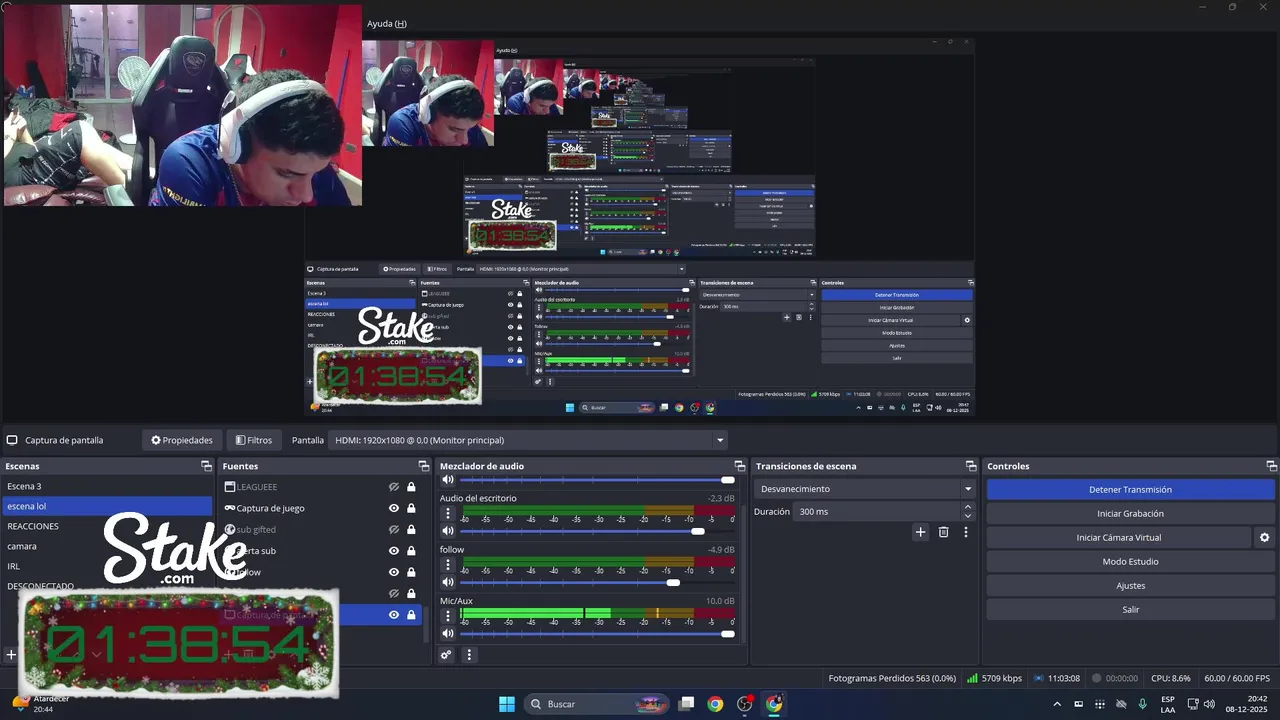The width and height of the screenshot is (1280, 720).
Task: Click the Audio del escritorio volume slider handle
Action: 698,531
